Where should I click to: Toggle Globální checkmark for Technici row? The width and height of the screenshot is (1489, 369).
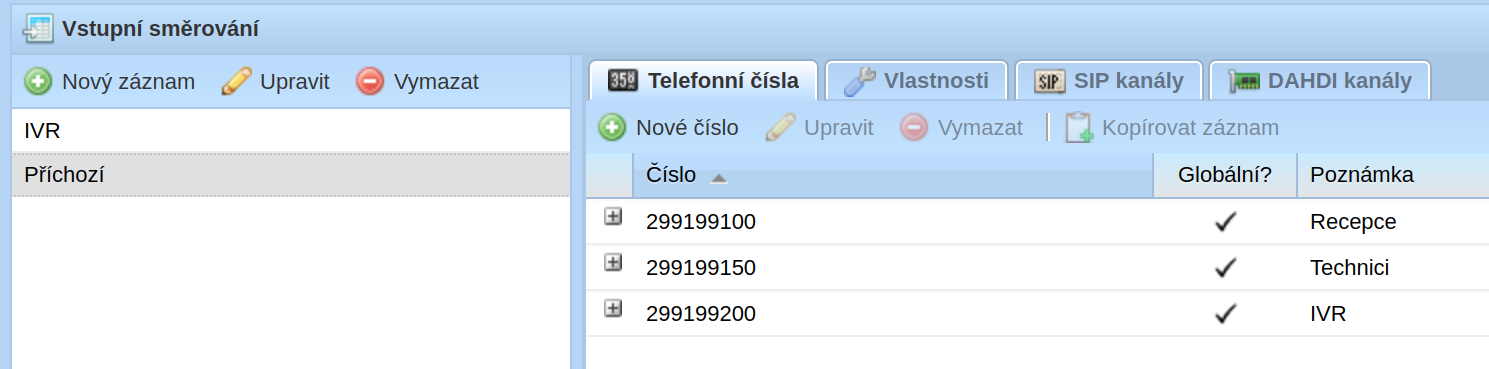[1226, 268]
